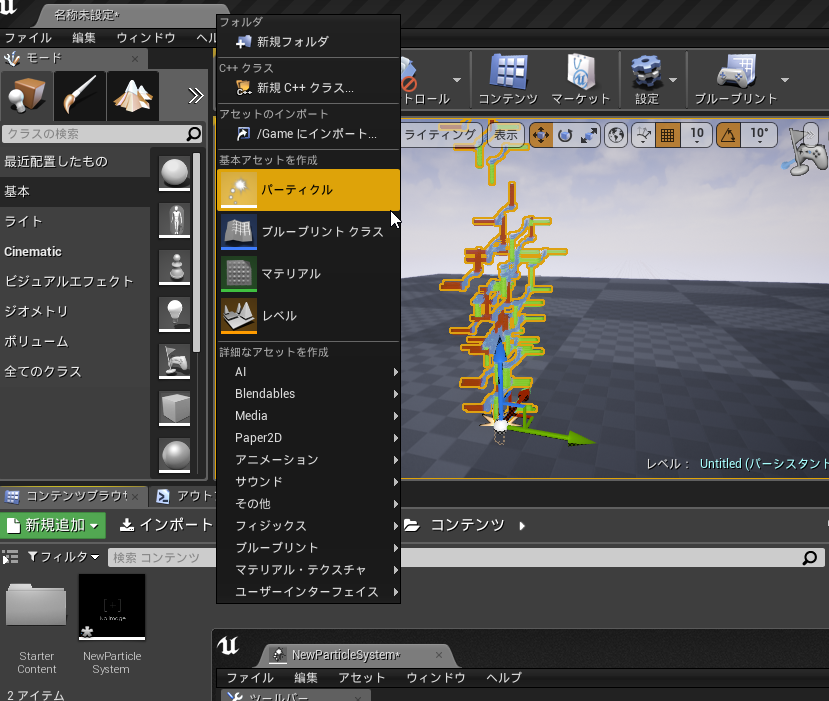Select the rotate gizmo tool
This screenshot has width=829, height=701.
(565, 135)
